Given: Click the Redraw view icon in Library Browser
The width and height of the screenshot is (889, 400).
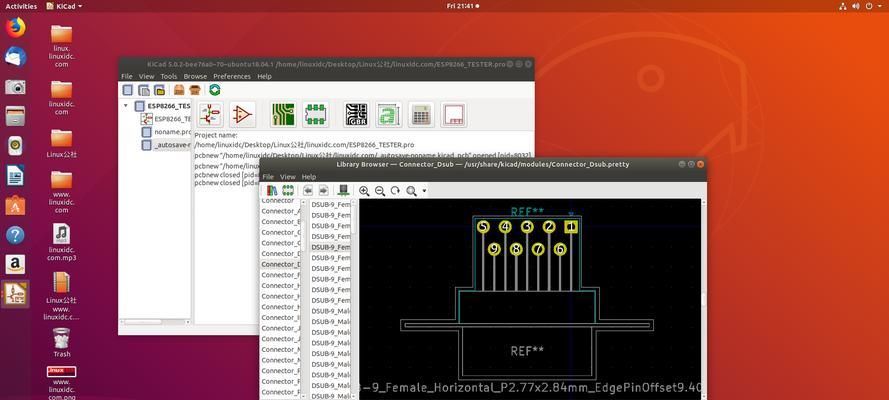Looking at the screenshot, I should click(396, 191).
